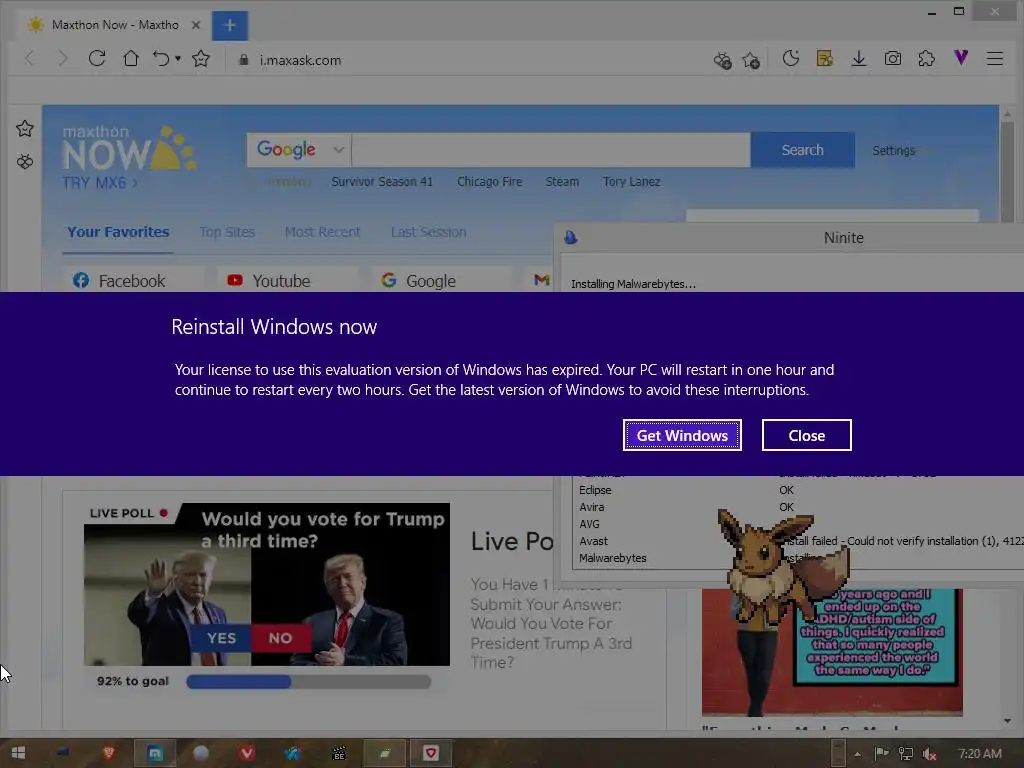This screenshot has width=1024, height=768.
Task: Click the Maxnote add icon in toolbar
Action: point(722,60)
